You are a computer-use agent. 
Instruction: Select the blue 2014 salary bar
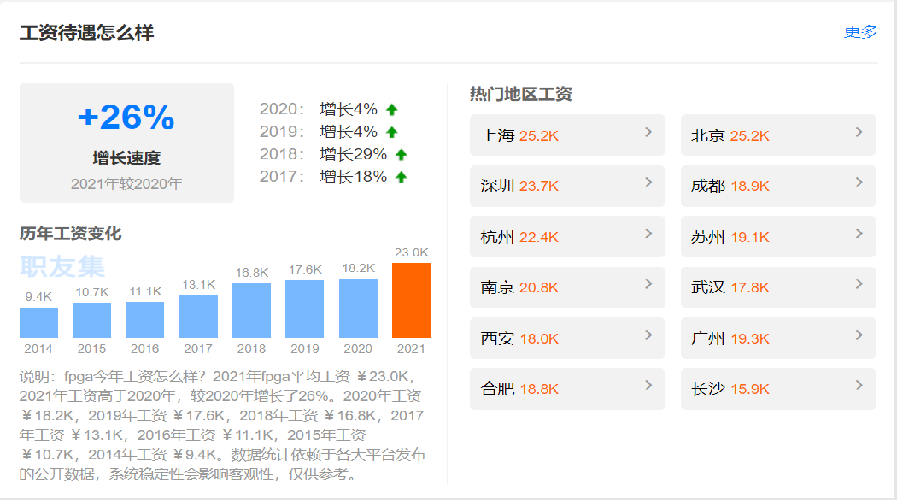tap(39, 323)
